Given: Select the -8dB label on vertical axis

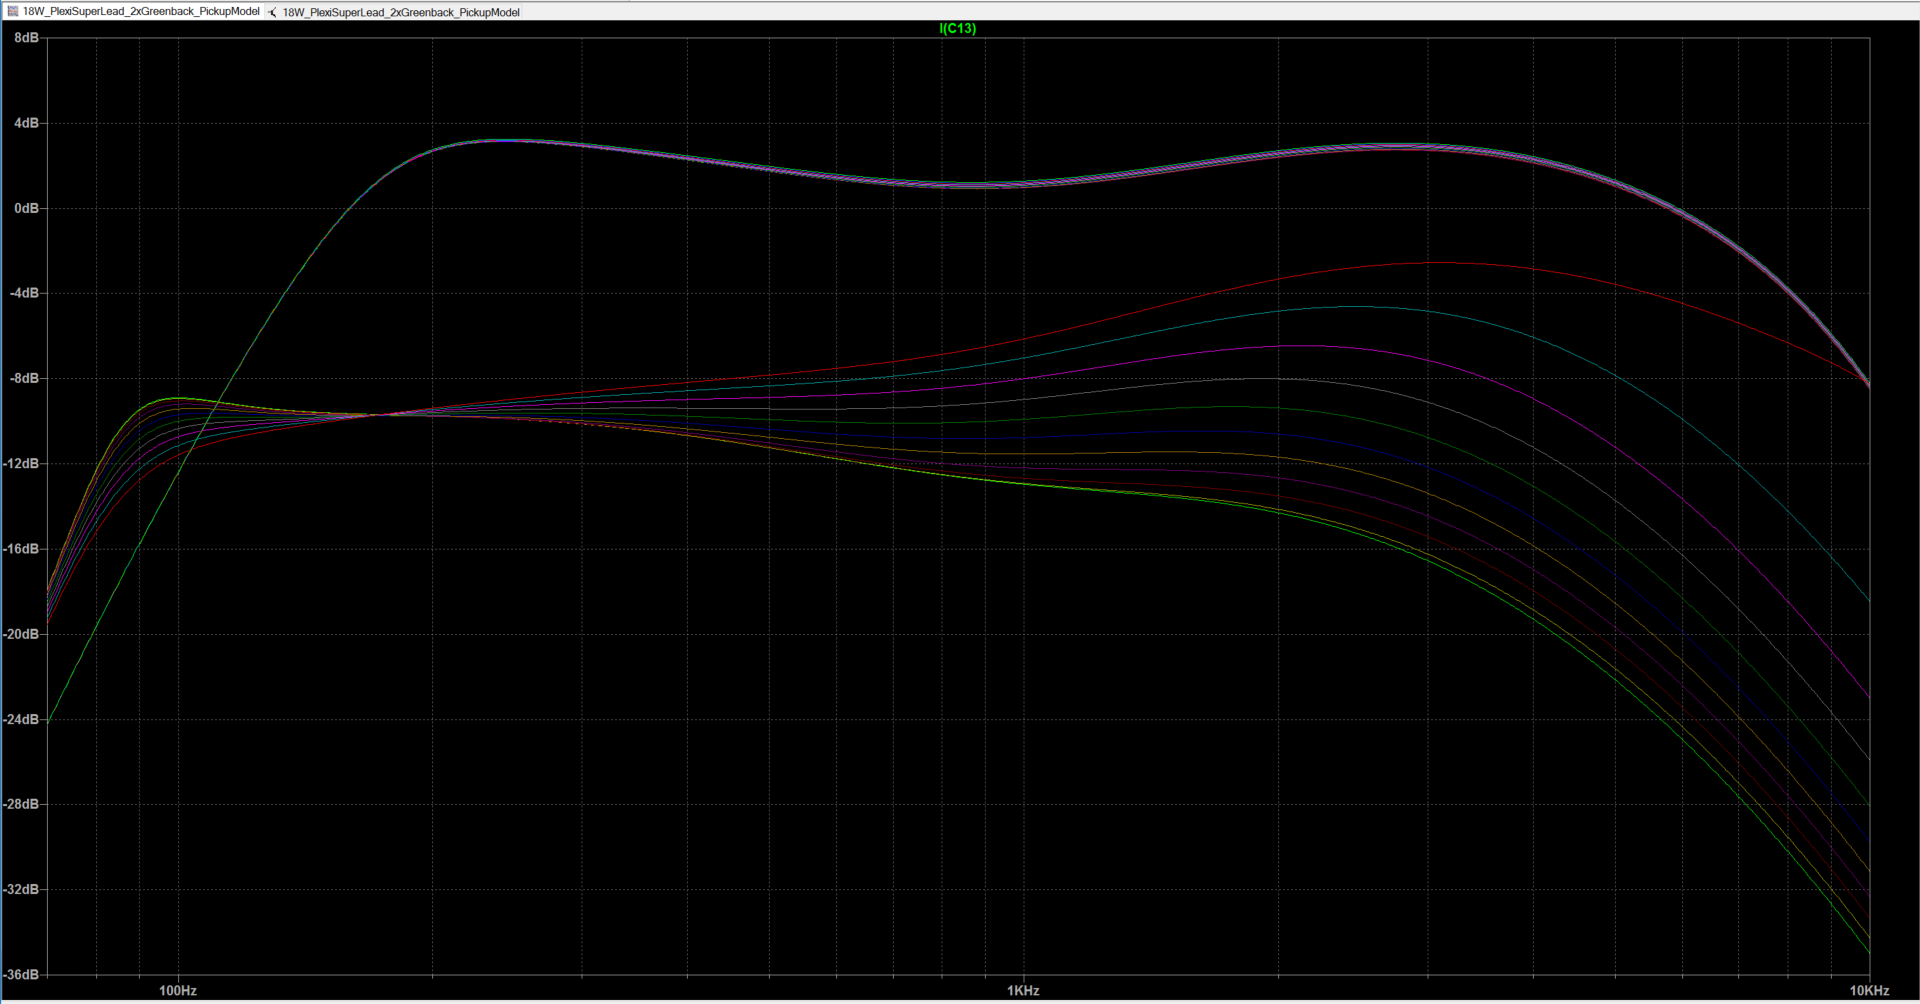Looking at the screenshot, I should point(24,378).
